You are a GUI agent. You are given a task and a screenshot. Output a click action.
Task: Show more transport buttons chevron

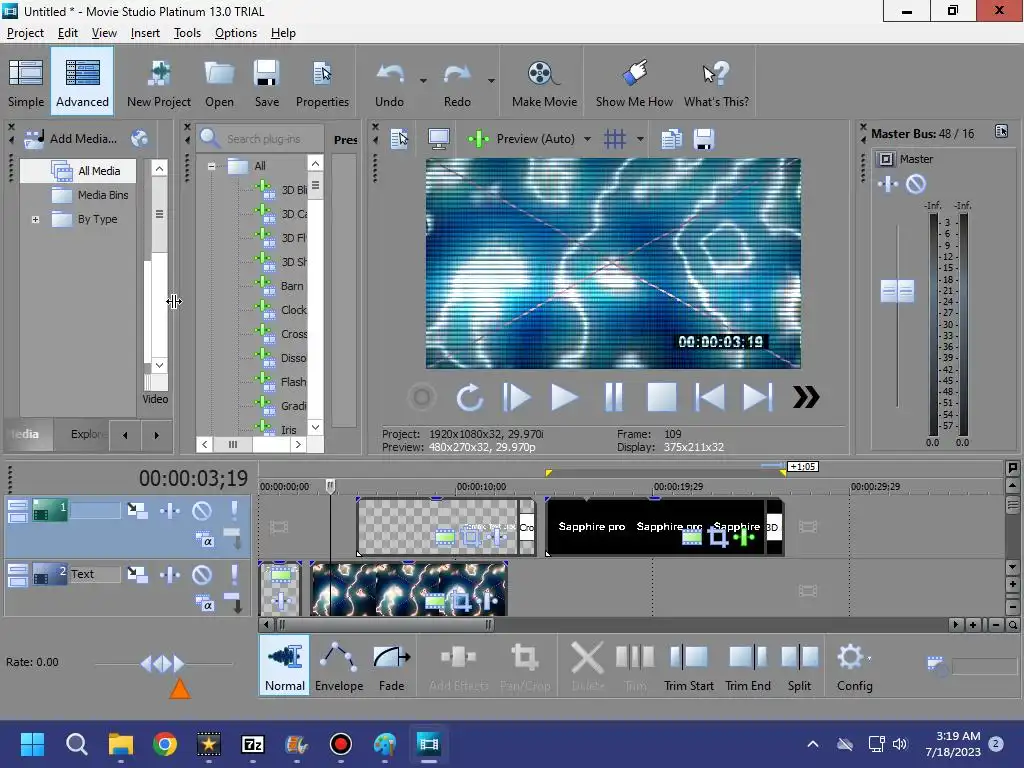(806, 397)
